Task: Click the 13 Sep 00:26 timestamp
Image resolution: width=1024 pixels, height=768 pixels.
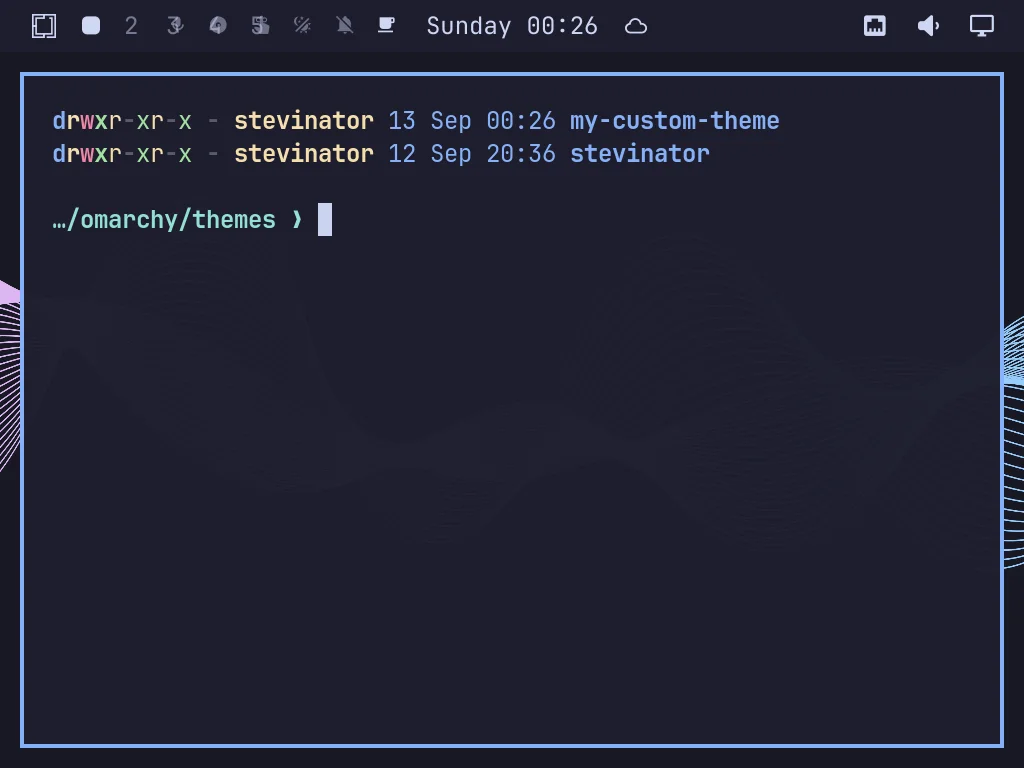Action: [472, 121]
